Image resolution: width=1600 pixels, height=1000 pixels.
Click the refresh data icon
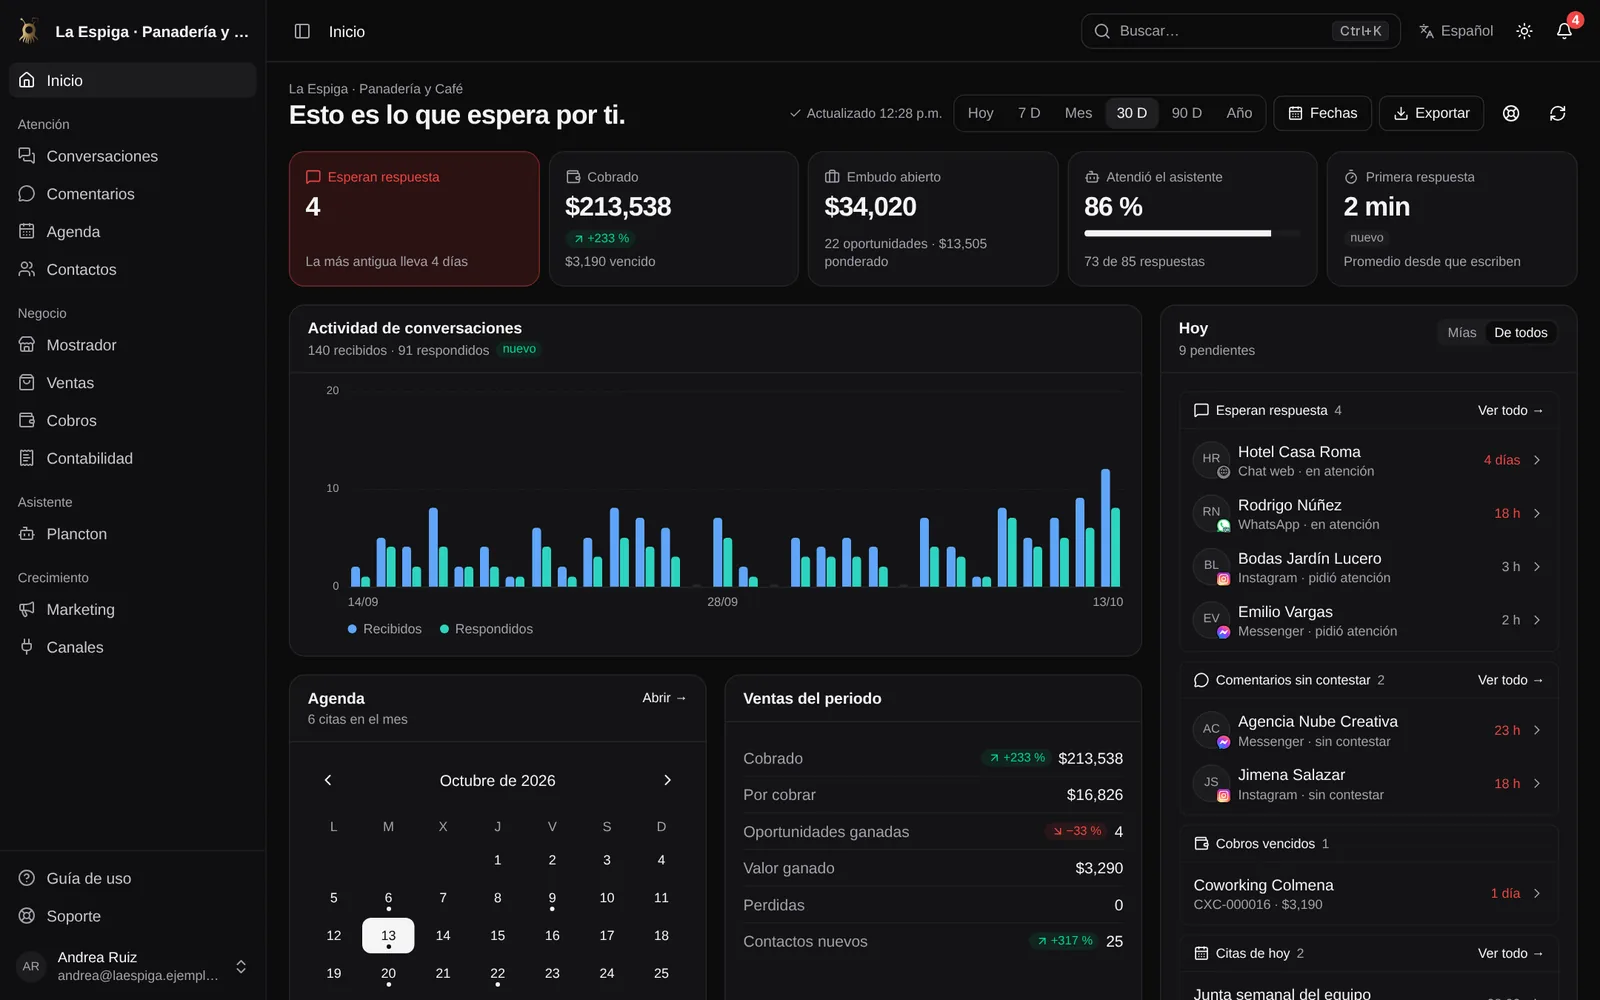click(x=1557, y=113)
